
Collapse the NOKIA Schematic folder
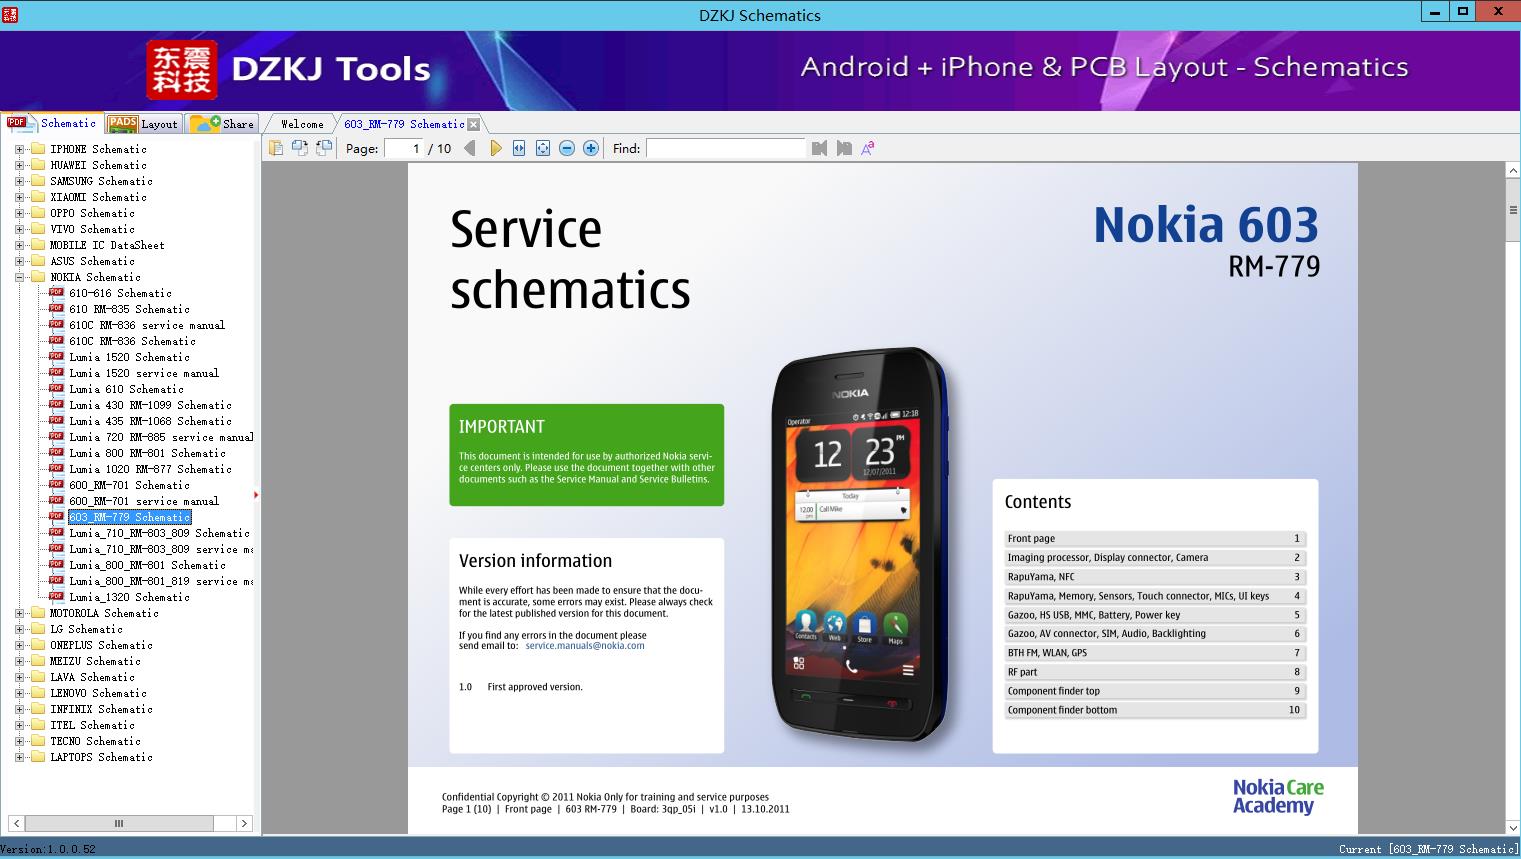pos(19,277)
